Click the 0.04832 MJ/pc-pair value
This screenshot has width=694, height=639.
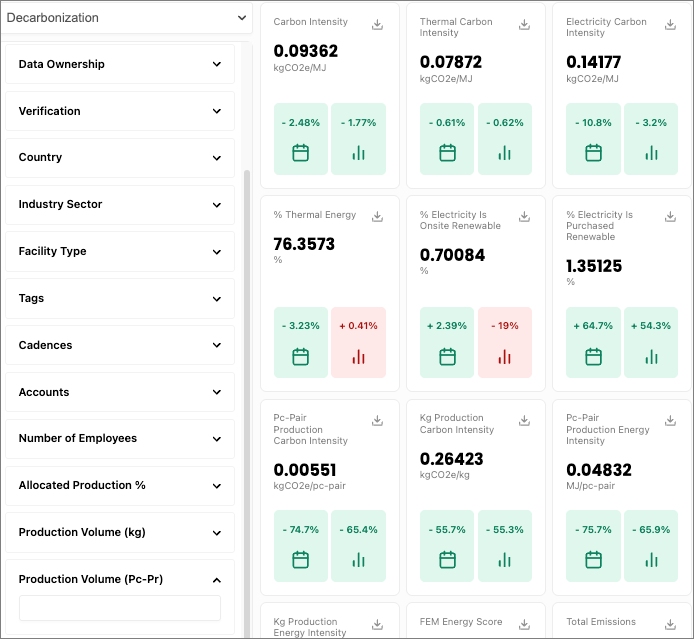pos(599,470)
